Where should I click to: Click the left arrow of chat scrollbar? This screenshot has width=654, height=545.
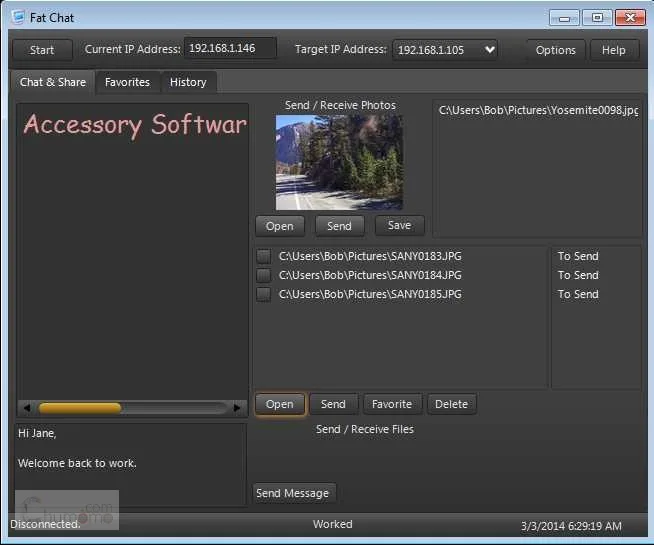coord(27,408)
